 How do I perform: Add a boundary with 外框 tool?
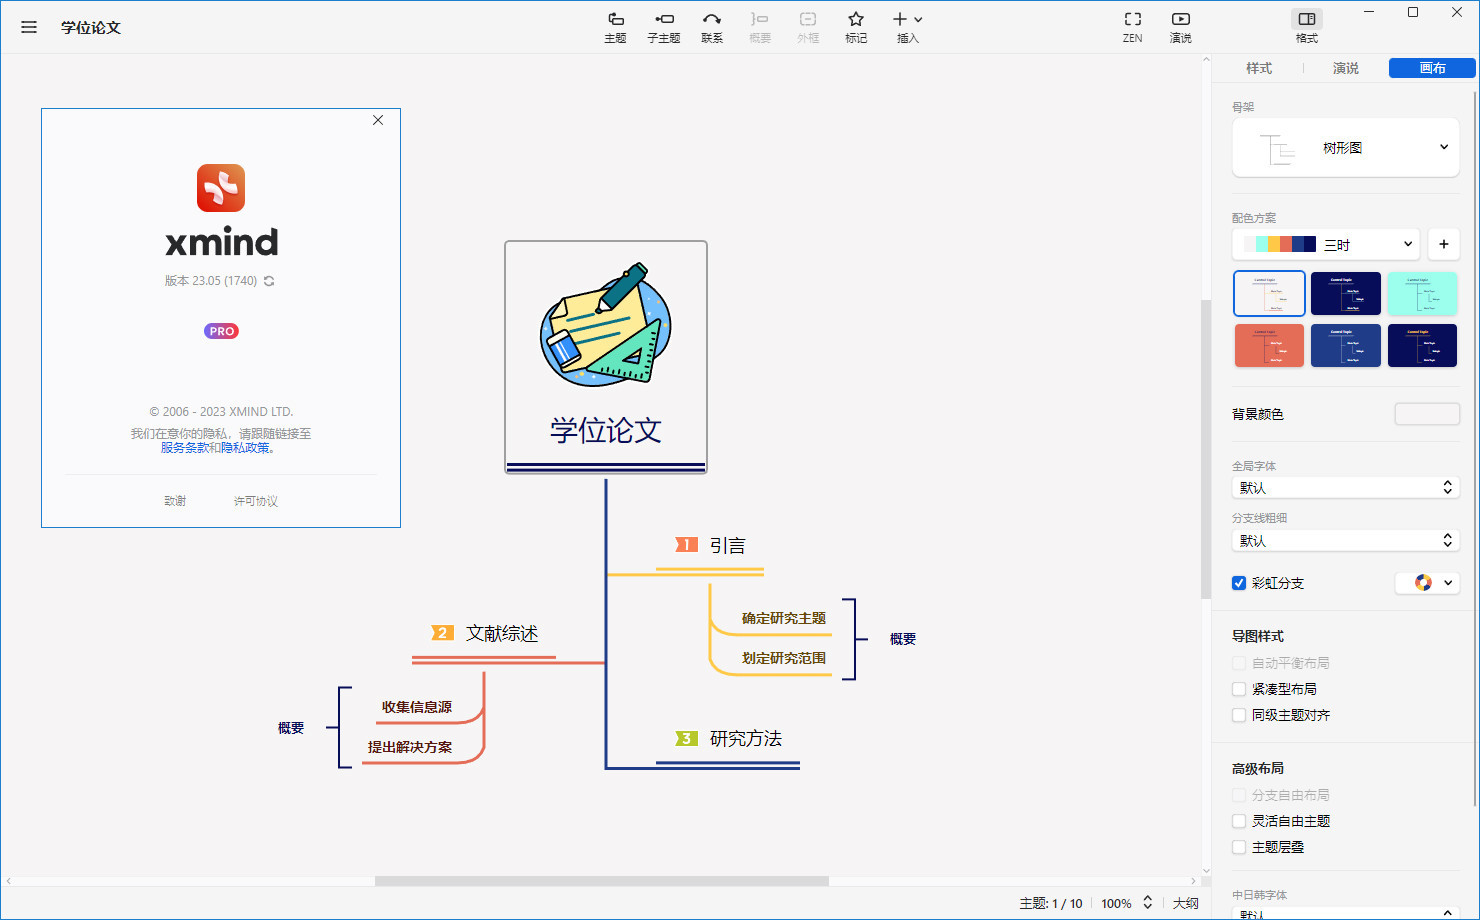pyautogui.click(x=808, y=27)
